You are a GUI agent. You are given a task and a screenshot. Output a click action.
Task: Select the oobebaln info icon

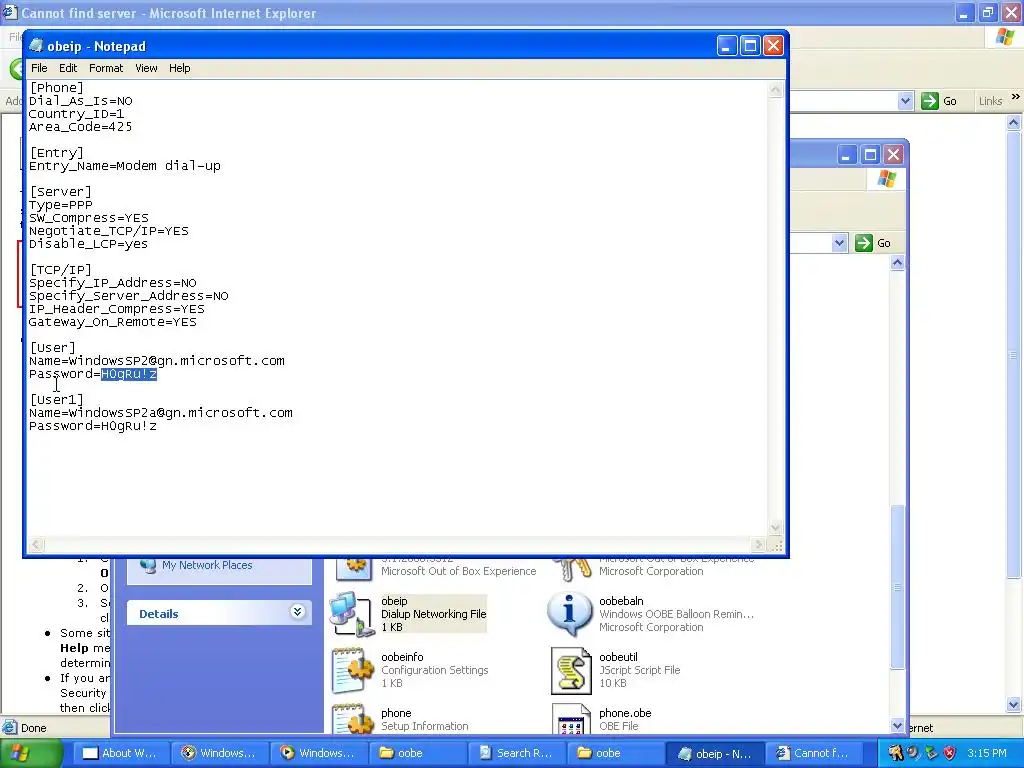[569, 614]
